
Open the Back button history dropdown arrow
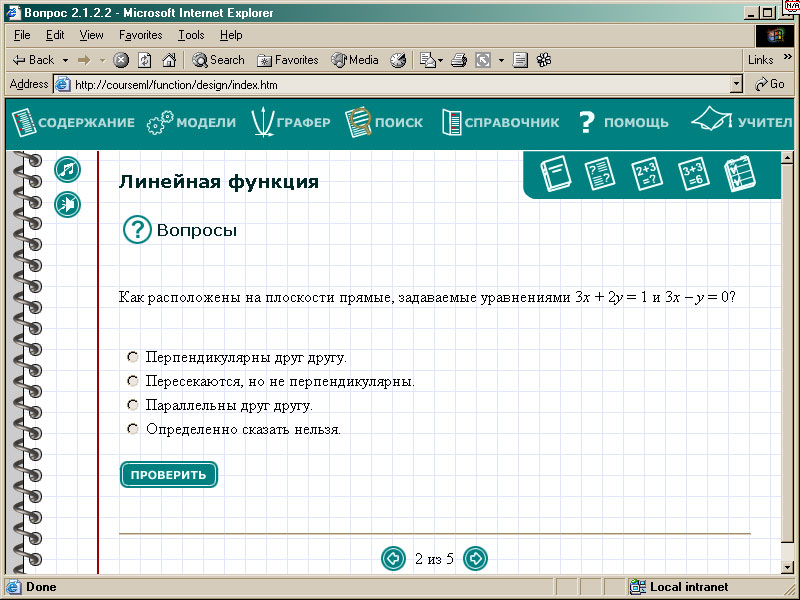pyautogui.click(x=65, y=60)
